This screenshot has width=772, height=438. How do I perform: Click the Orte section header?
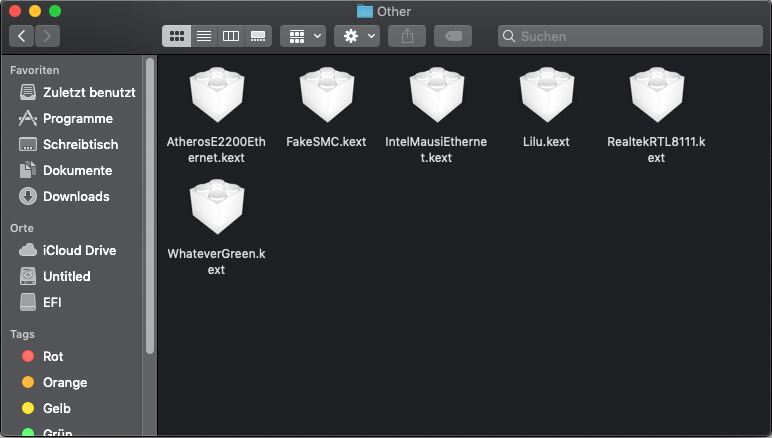(22, 228)
